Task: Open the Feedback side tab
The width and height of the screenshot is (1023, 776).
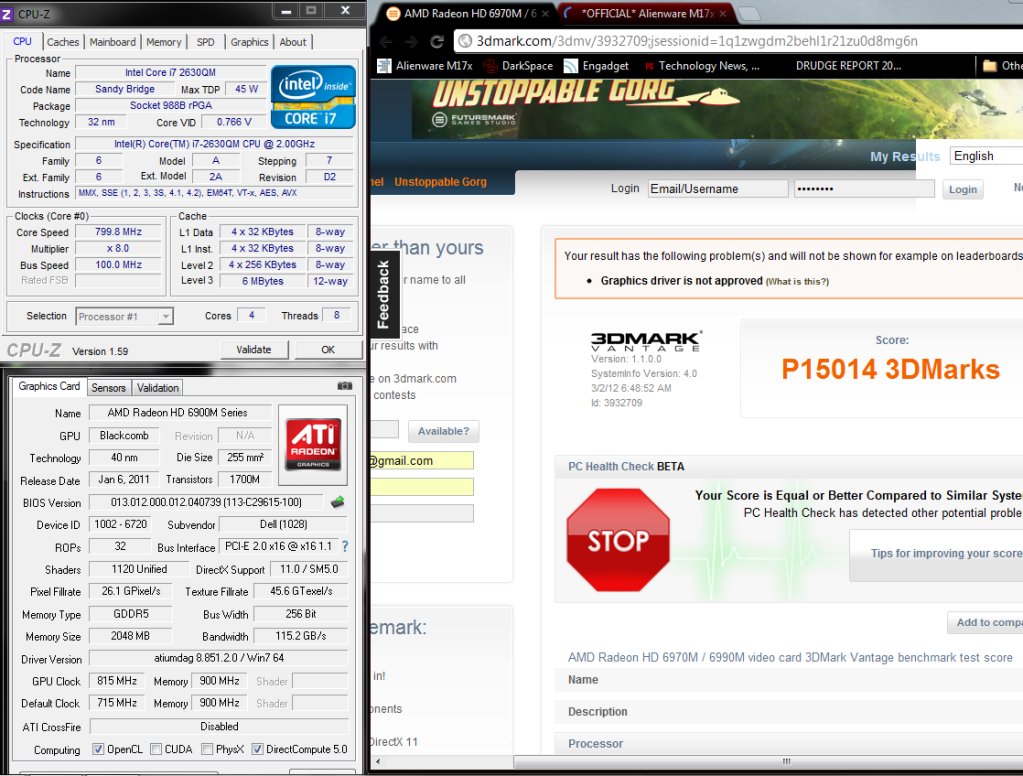Action: click(x=384, y=294)
